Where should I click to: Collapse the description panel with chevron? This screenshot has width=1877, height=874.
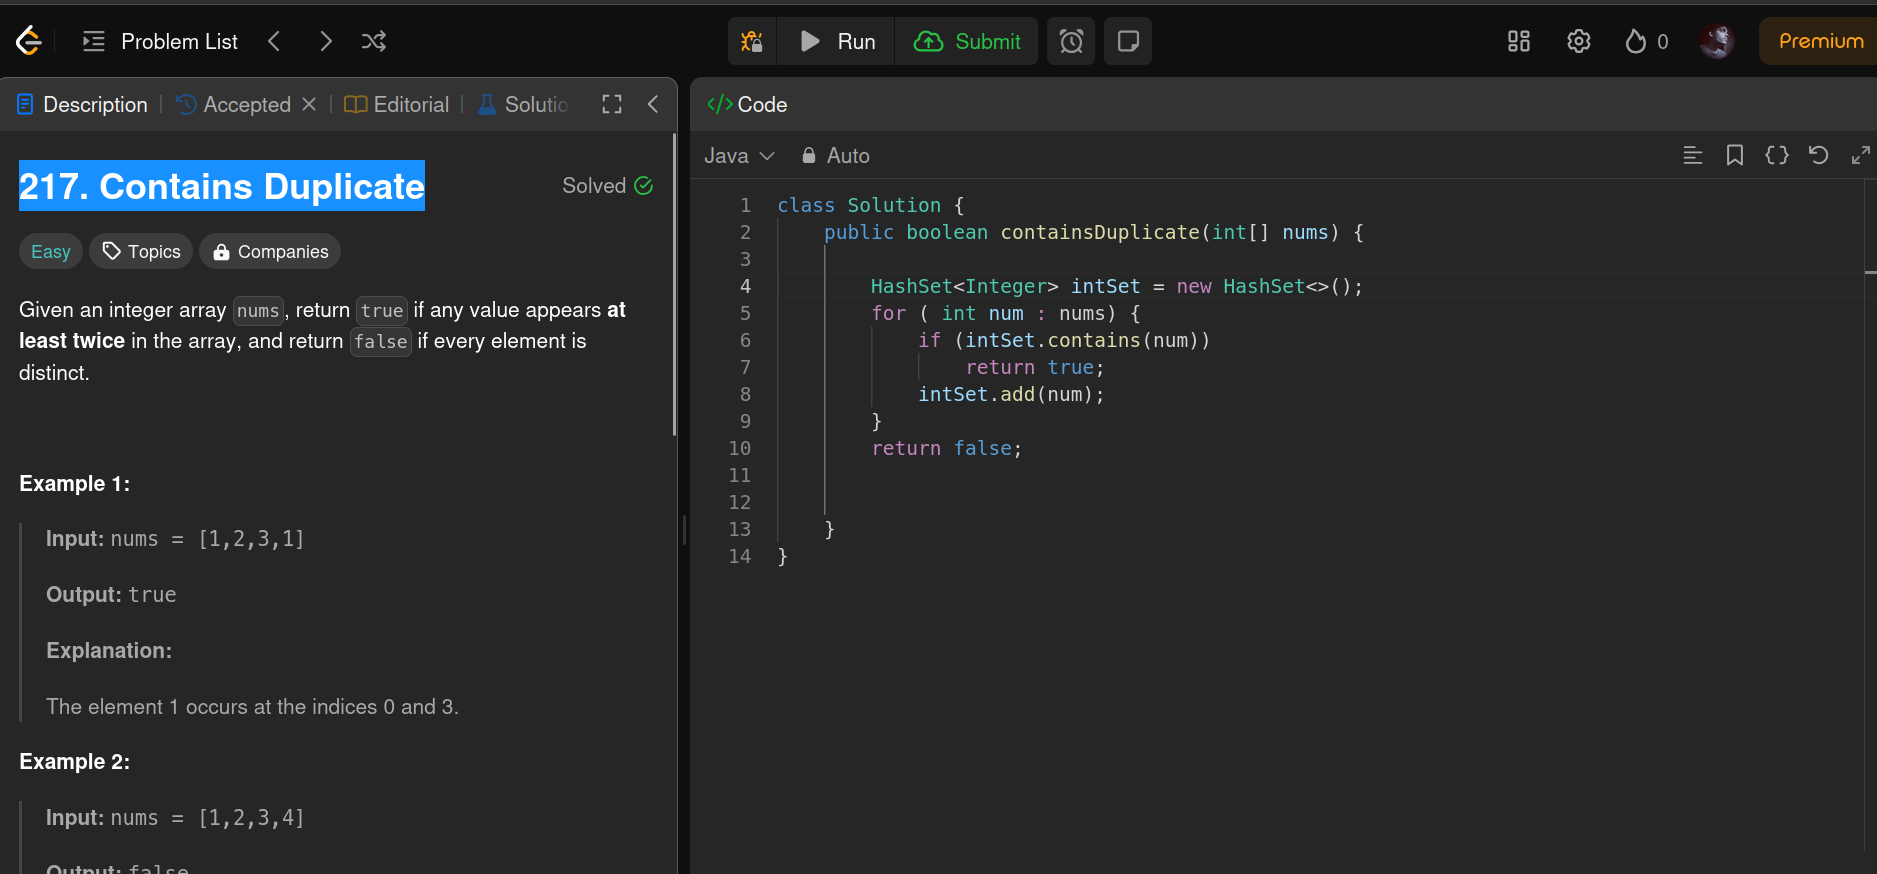653,104
